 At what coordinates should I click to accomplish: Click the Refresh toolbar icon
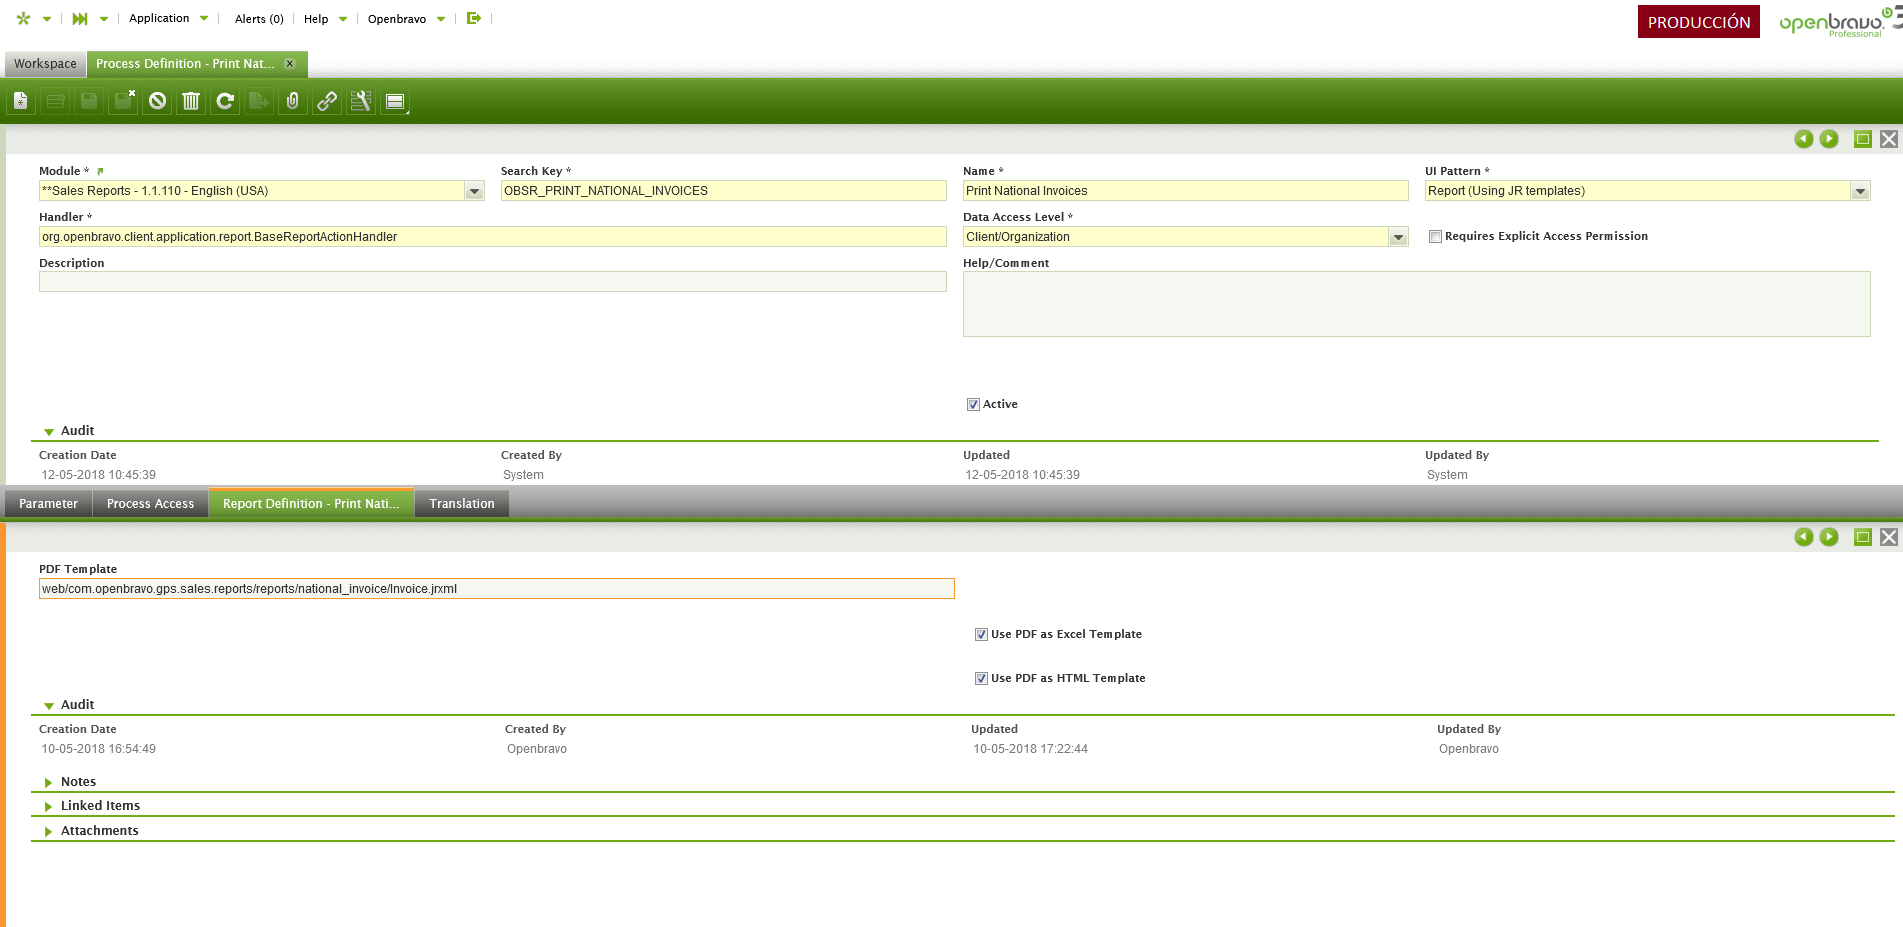[x=225, y=101]
